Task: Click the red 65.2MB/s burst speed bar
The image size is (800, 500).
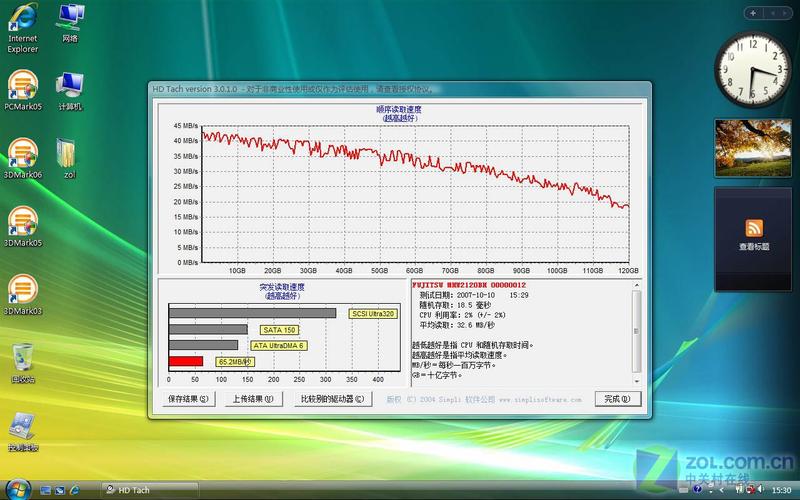Action: (186, 361)
